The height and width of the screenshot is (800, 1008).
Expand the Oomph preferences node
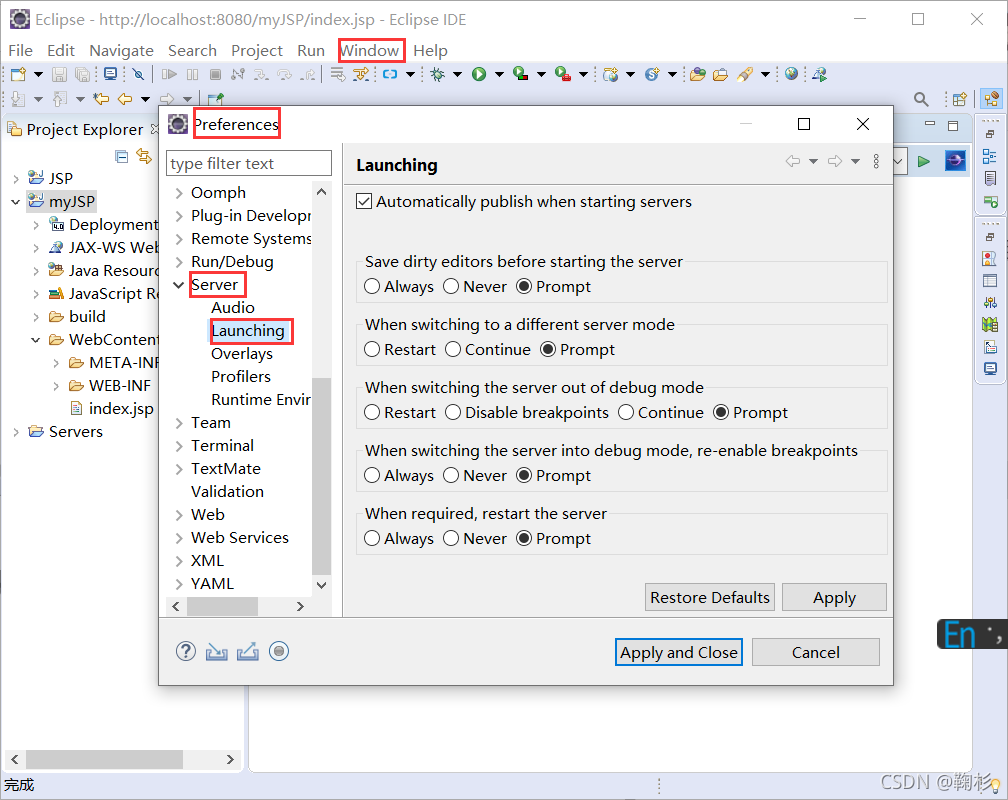179,193
